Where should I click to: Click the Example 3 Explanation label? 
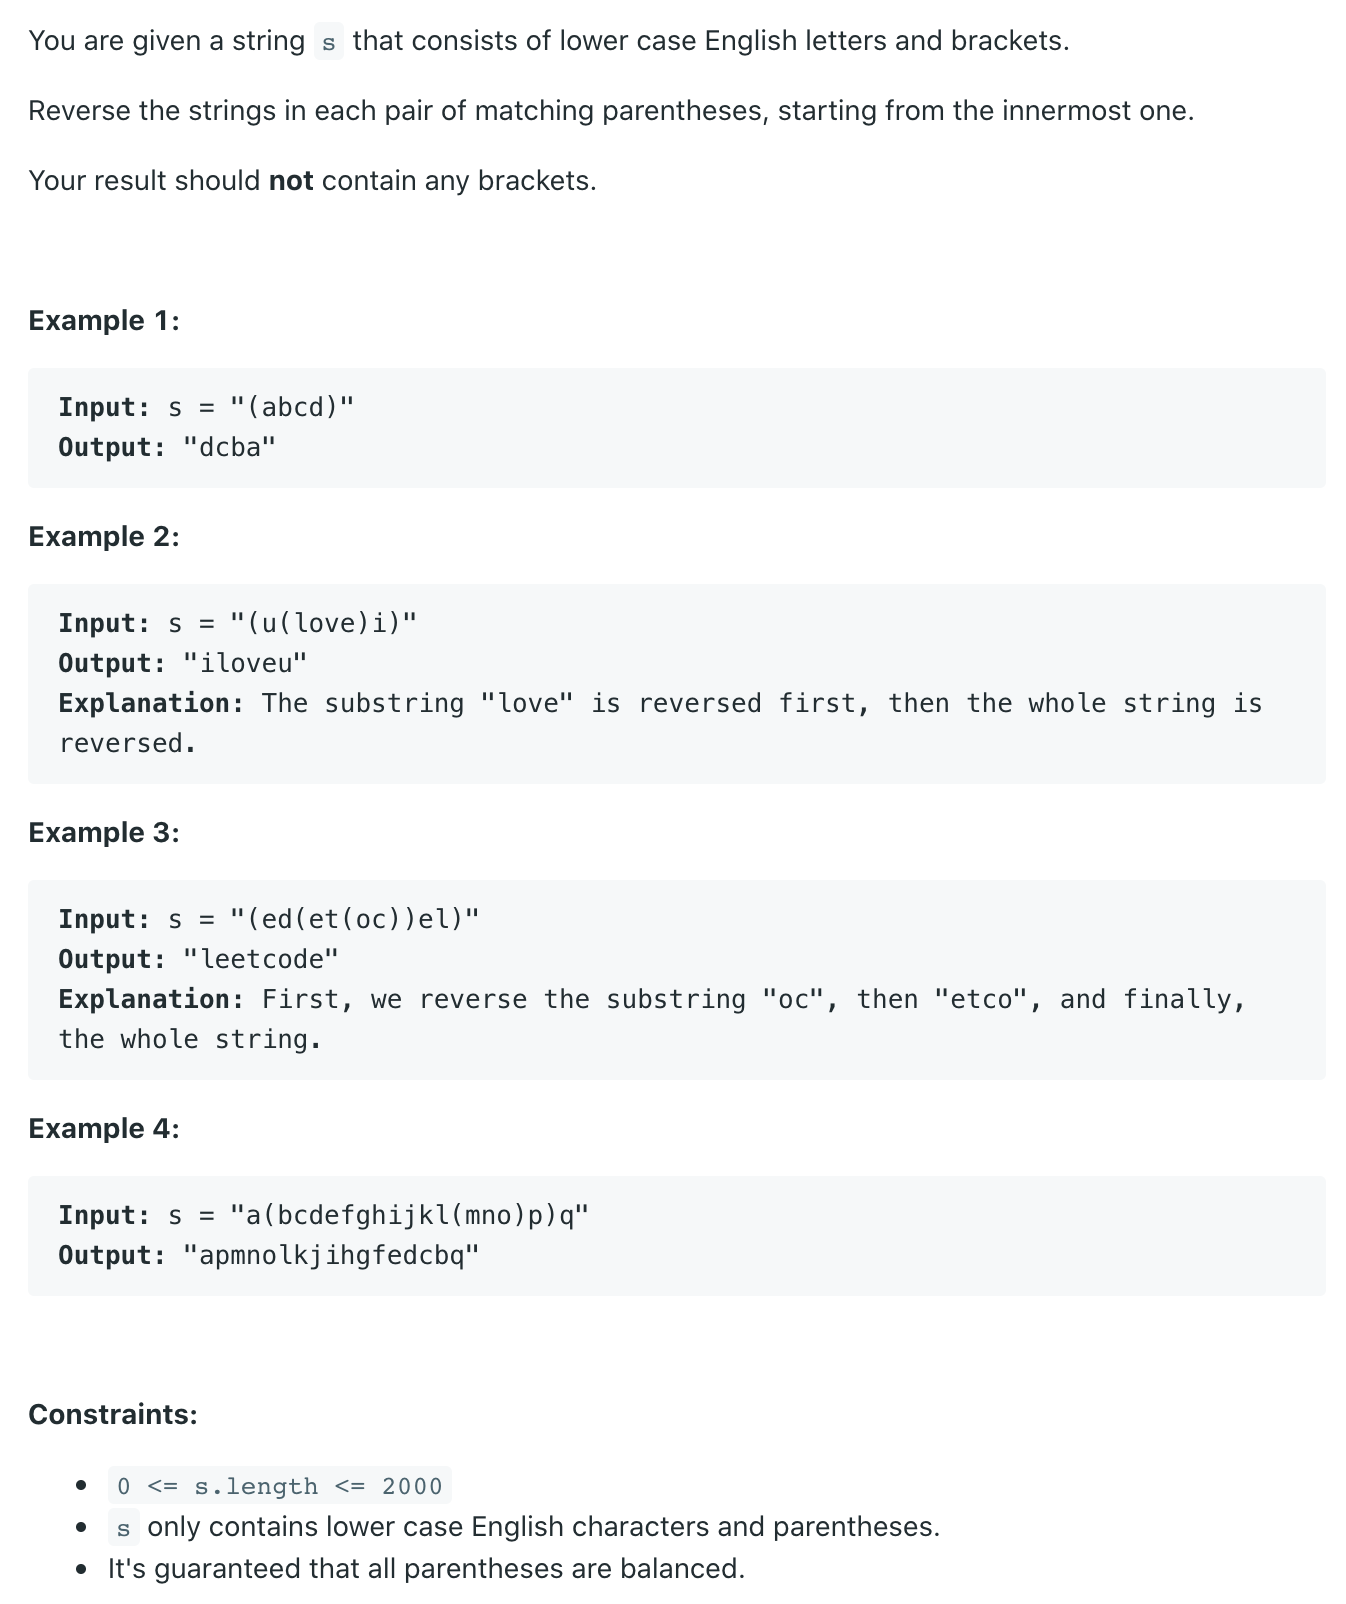click(x=151, y=999)
